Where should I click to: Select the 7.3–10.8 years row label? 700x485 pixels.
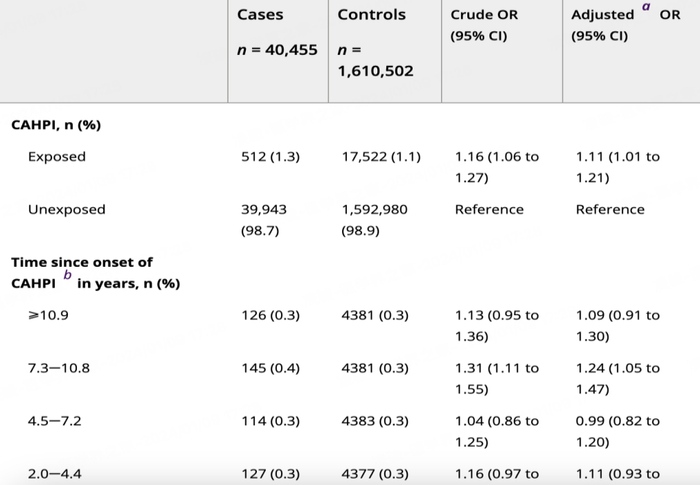point(59,368)
